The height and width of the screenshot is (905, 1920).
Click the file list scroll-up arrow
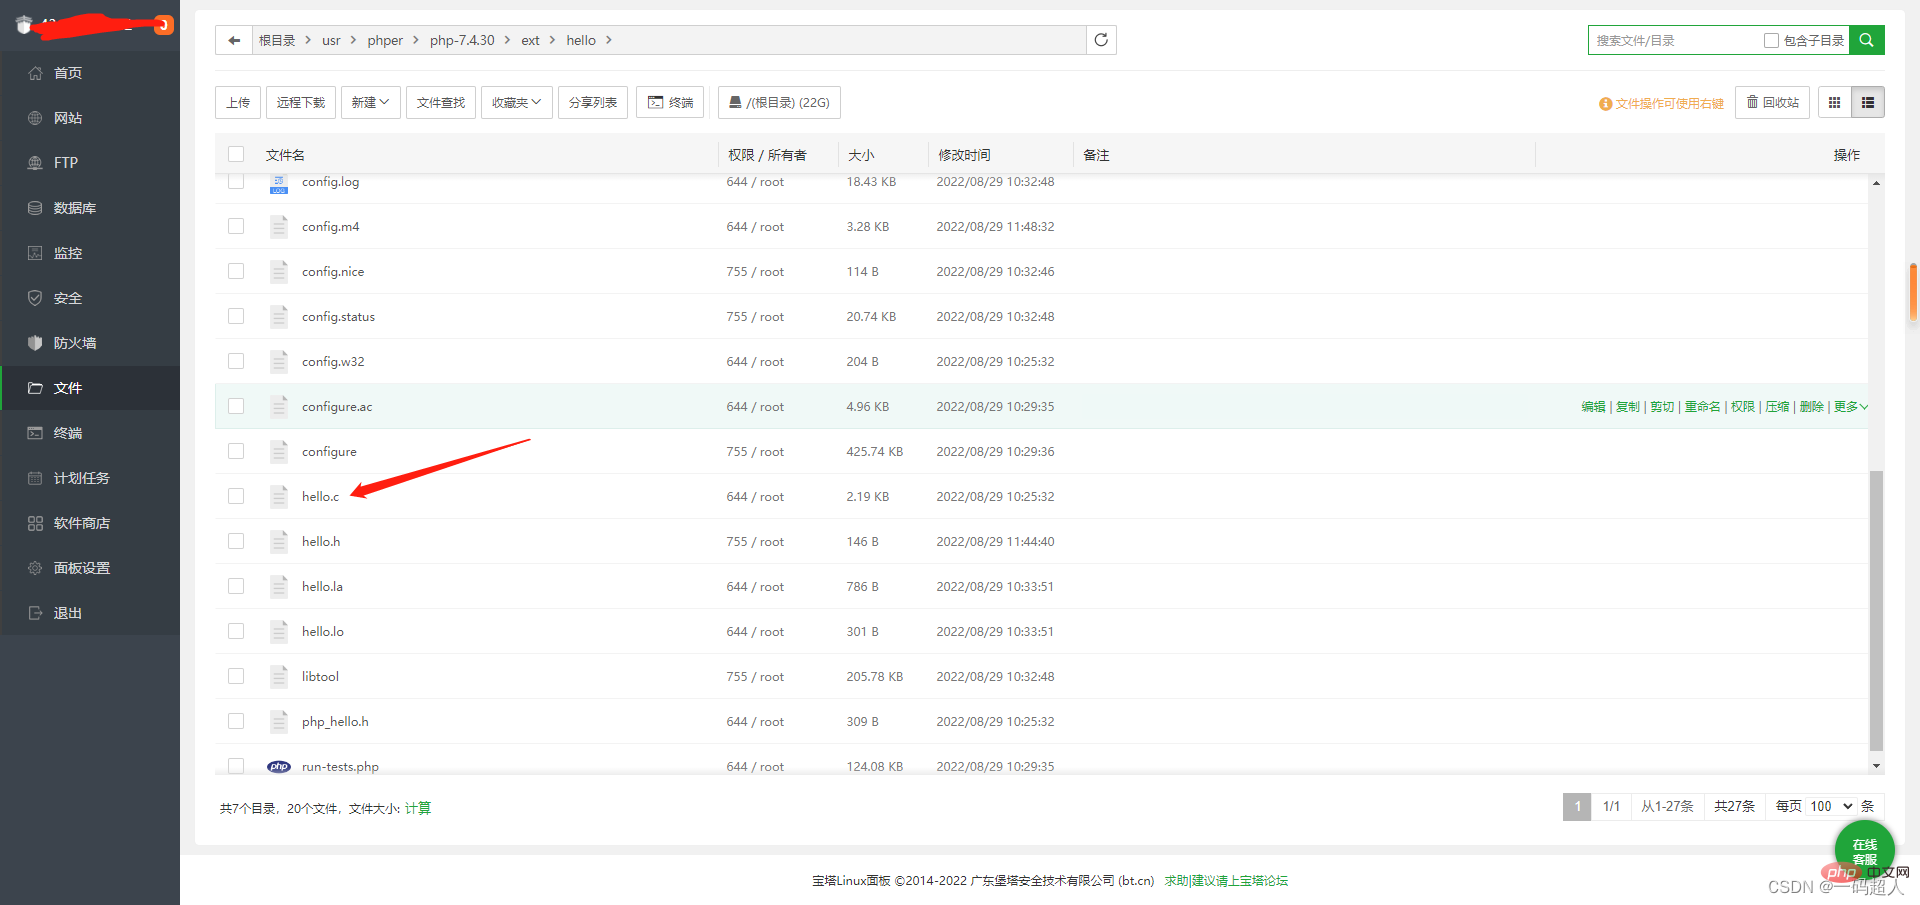coord(1876,183)
